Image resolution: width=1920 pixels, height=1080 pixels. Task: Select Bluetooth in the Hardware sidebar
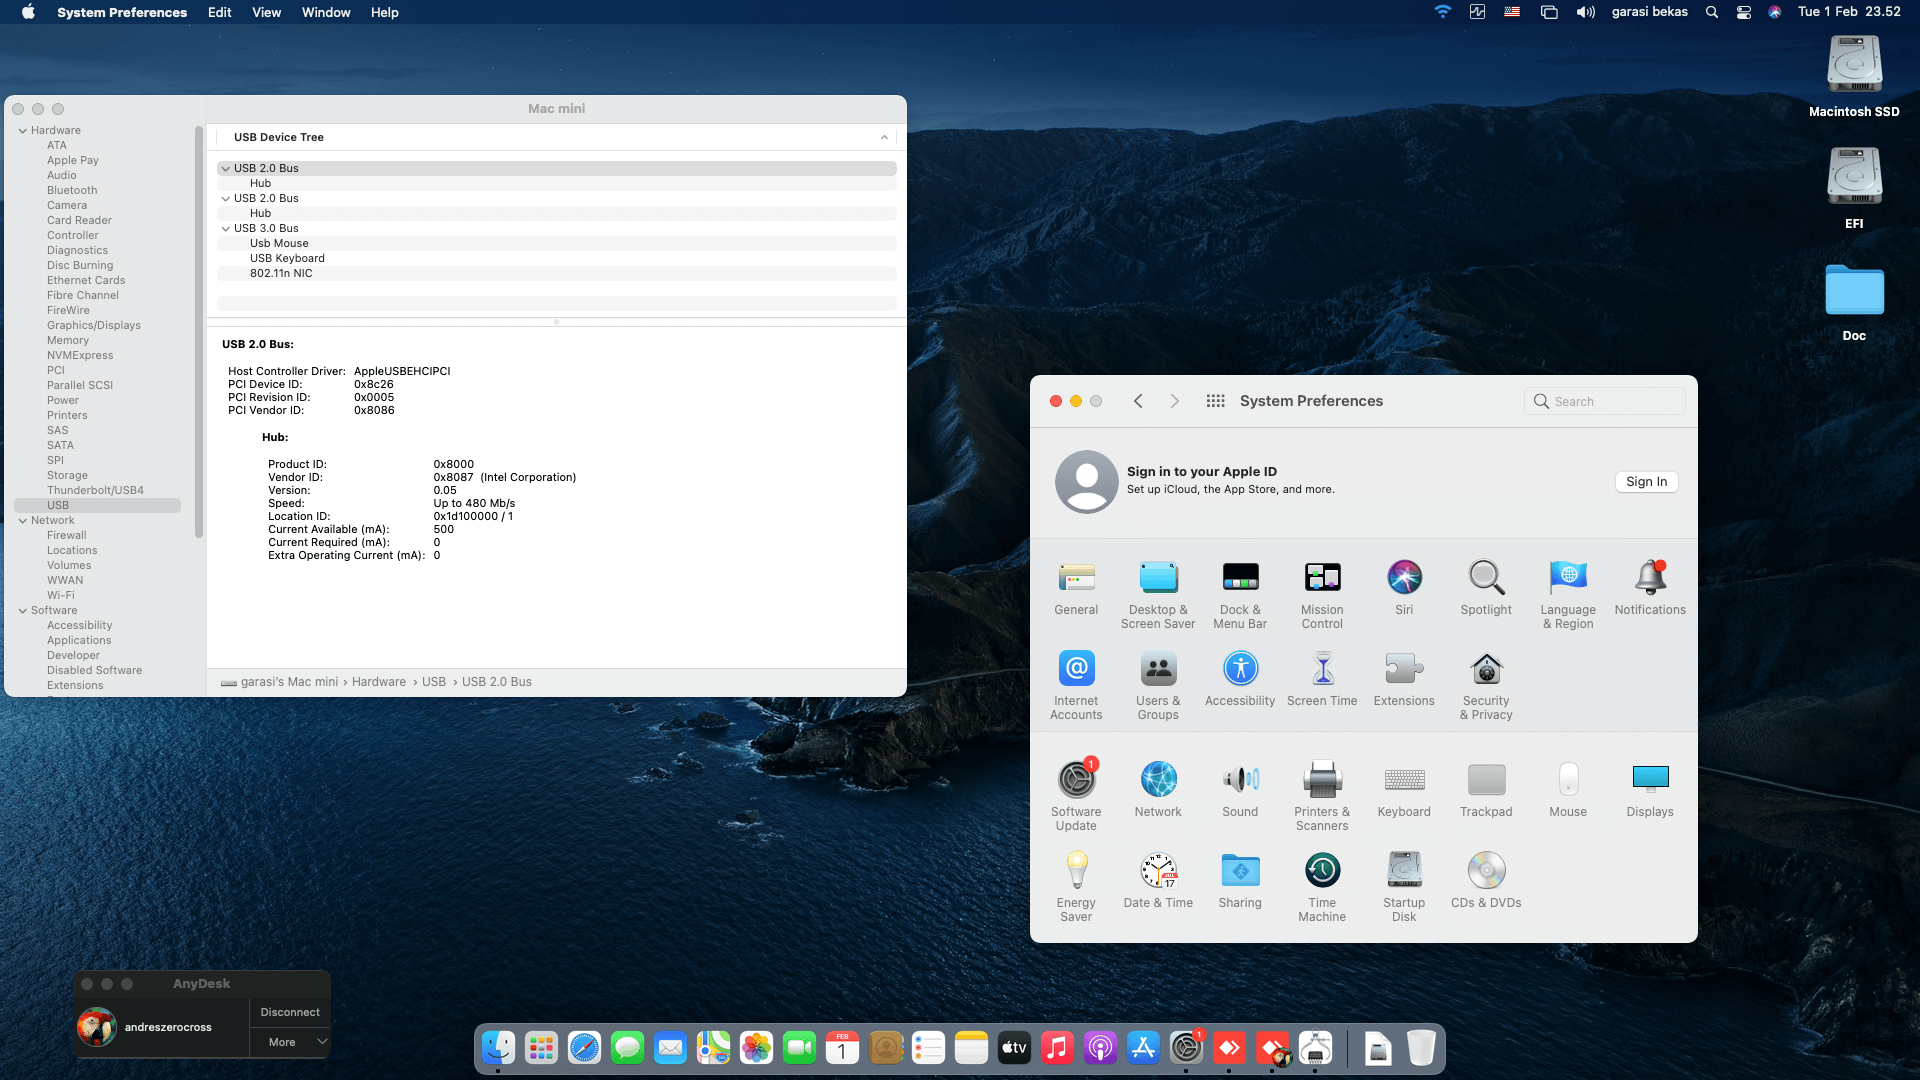tap(72, 190)
